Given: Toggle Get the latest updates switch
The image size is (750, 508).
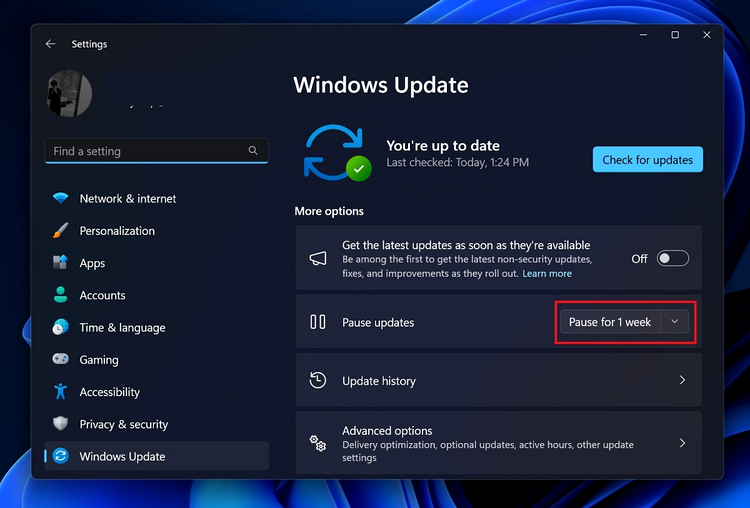Looking at the screenshot, I should tap(673, 258).
